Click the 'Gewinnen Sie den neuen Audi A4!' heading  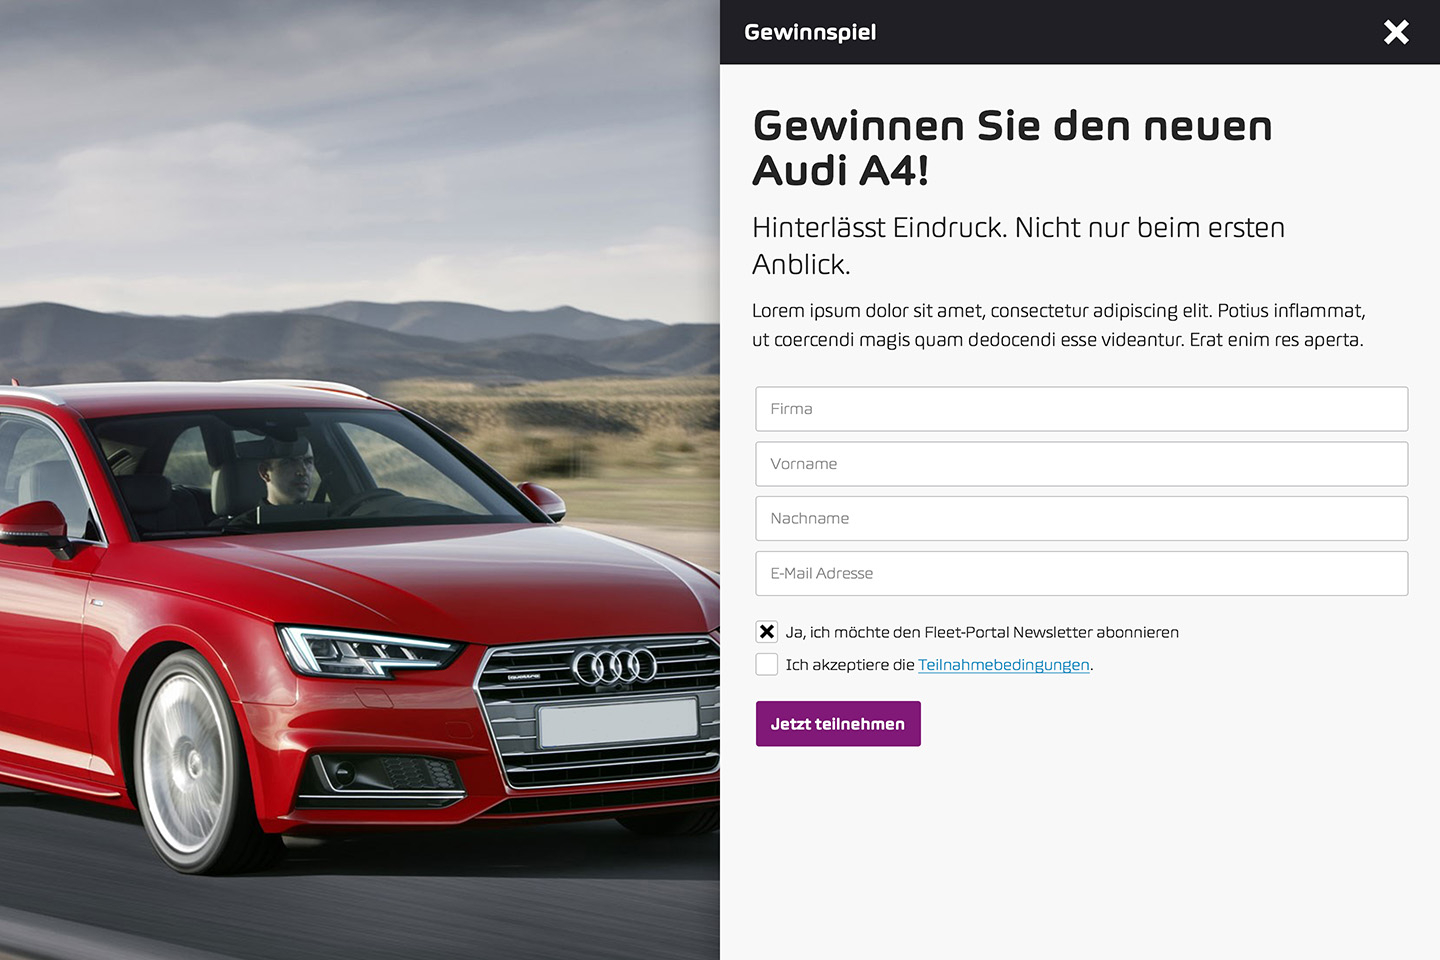pyautogui.click(x=1012, y=148)
